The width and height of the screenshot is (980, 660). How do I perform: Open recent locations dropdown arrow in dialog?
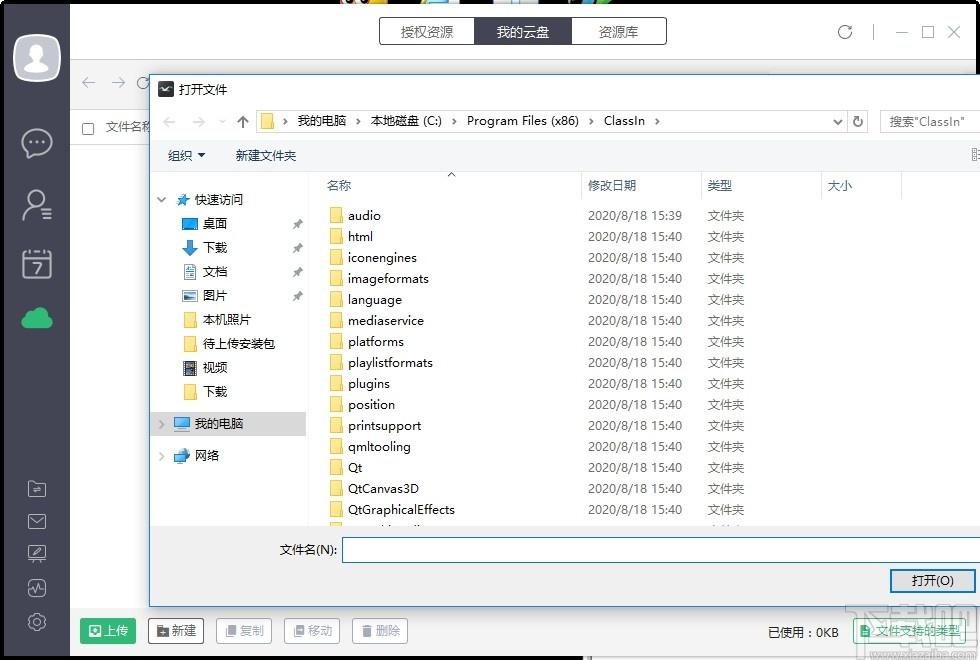click(222, 121)
